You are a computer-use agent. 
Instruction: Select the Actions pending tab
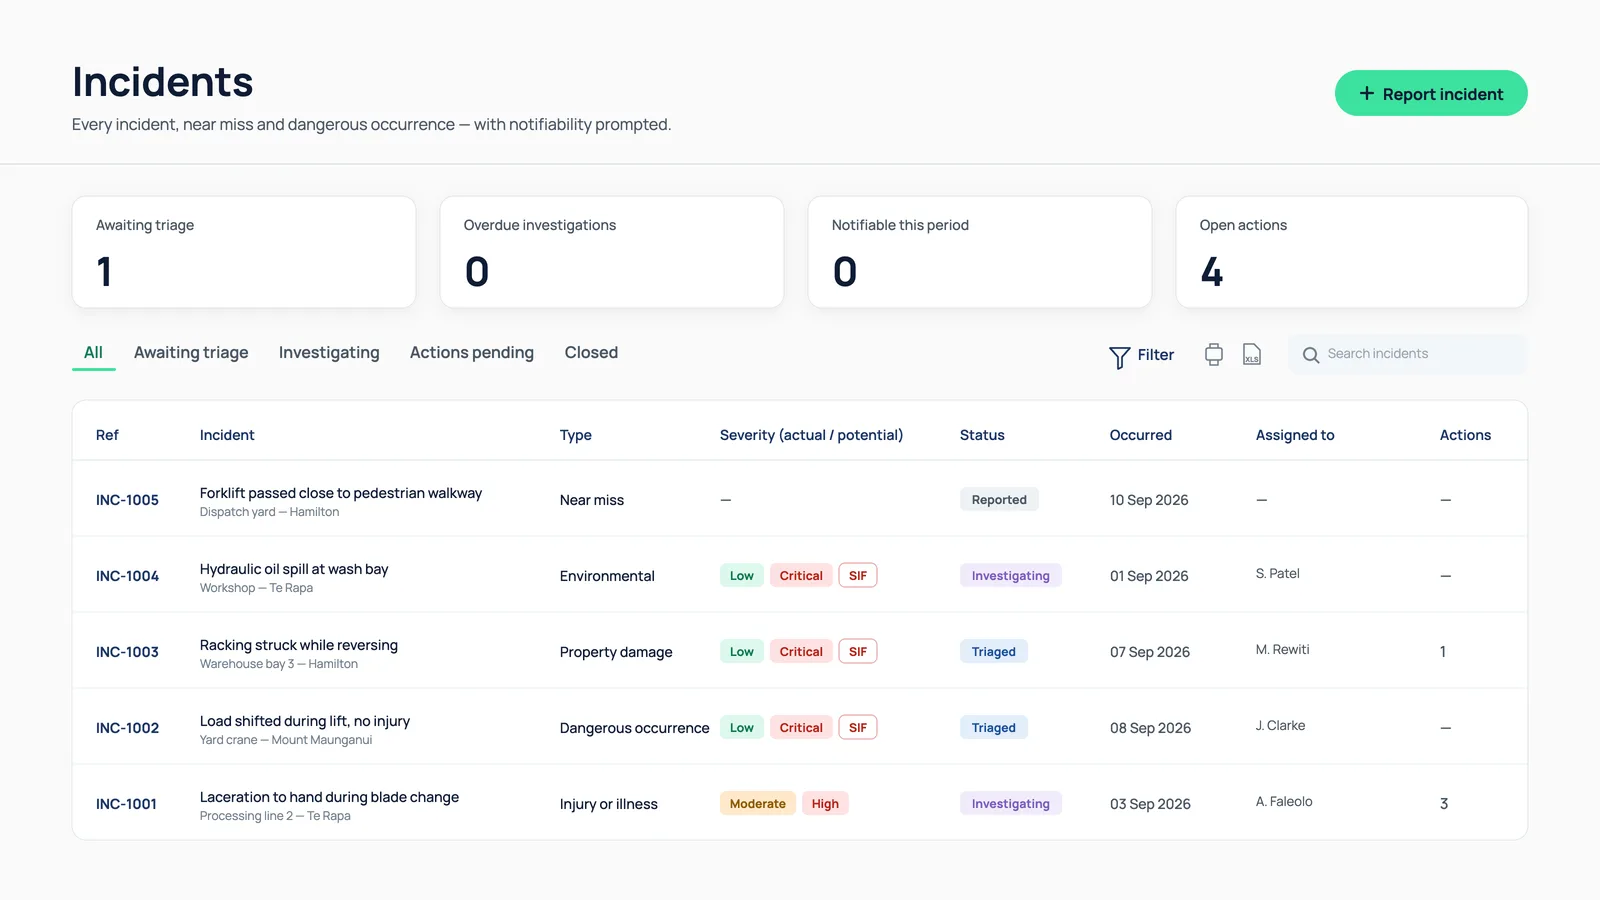472,353
